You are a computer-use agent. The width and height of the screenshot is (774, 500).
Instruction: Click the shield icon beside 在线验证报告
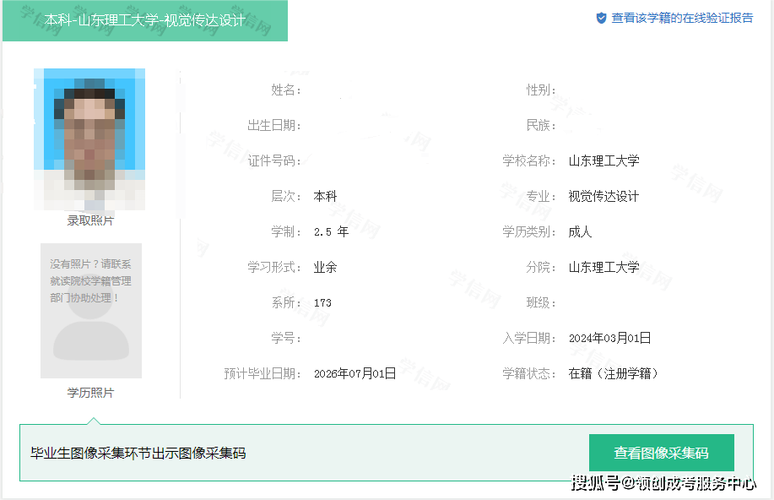coord(601,18)
